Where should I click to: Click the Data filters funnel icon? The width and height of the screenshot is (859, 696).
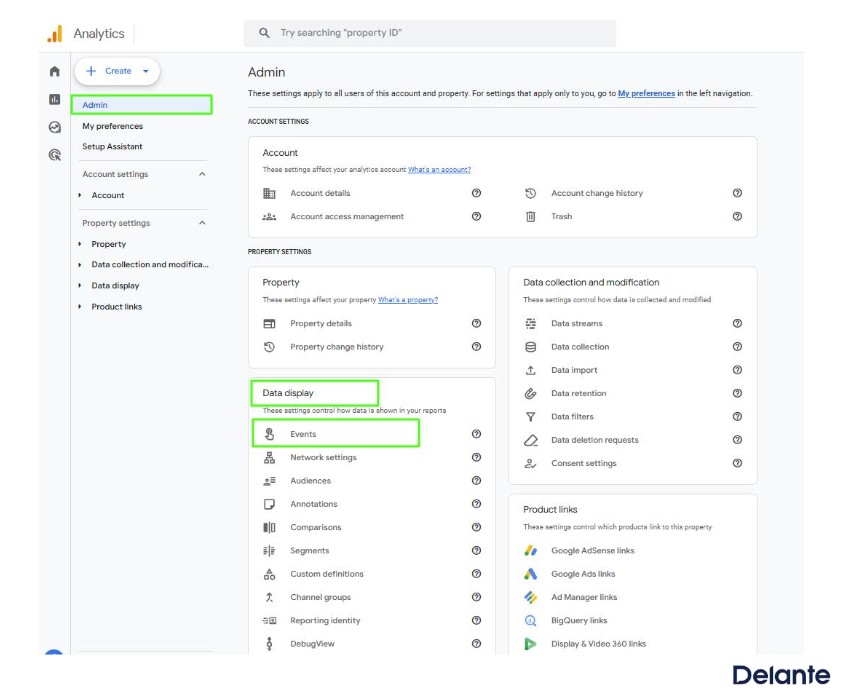pyautogui.click(x=530, y=417)
